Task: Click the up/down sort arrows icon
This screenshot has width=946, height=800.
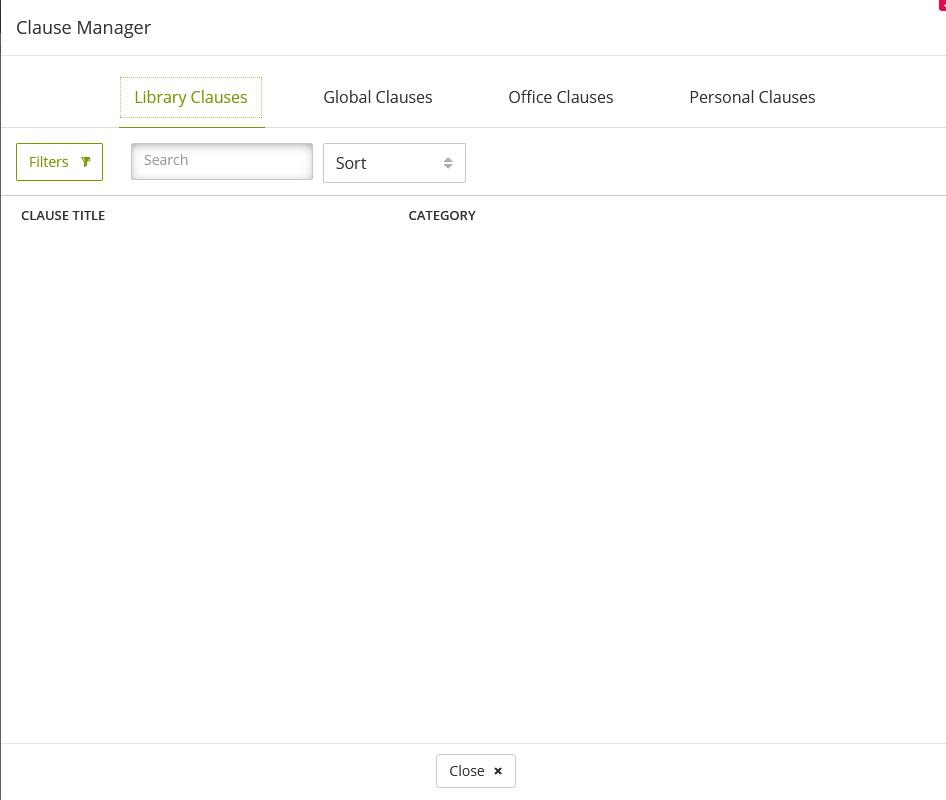Action: (x=448, y=162)
